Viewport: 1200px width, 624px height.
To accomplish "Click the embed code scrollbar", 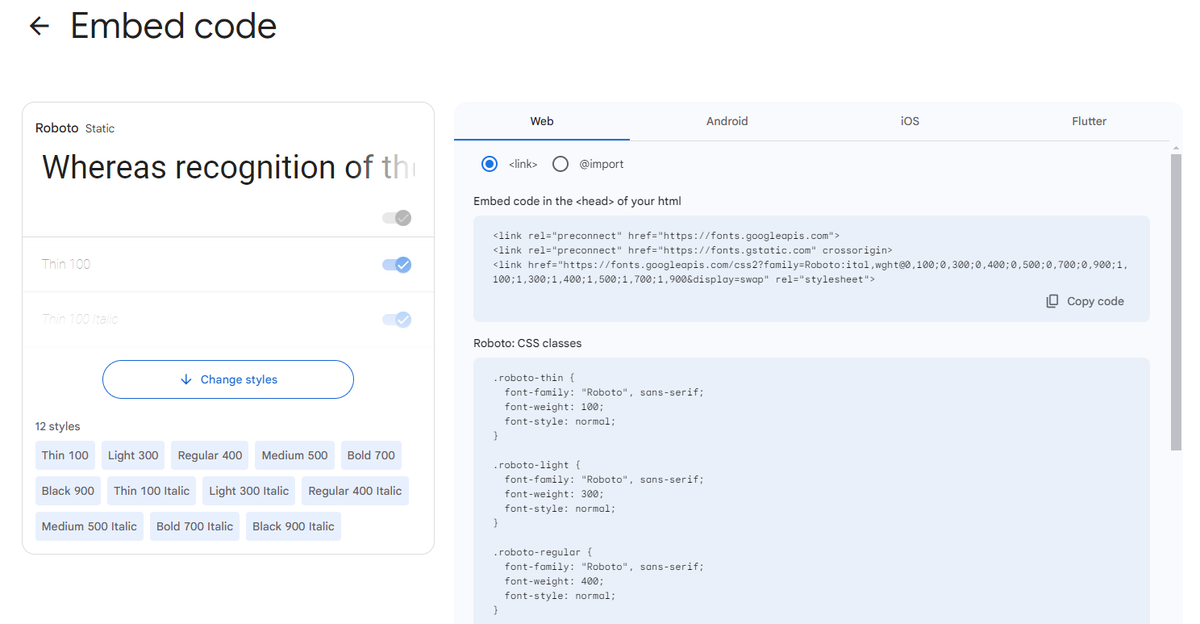I will pyautogui.click(x=1176, y=300).
